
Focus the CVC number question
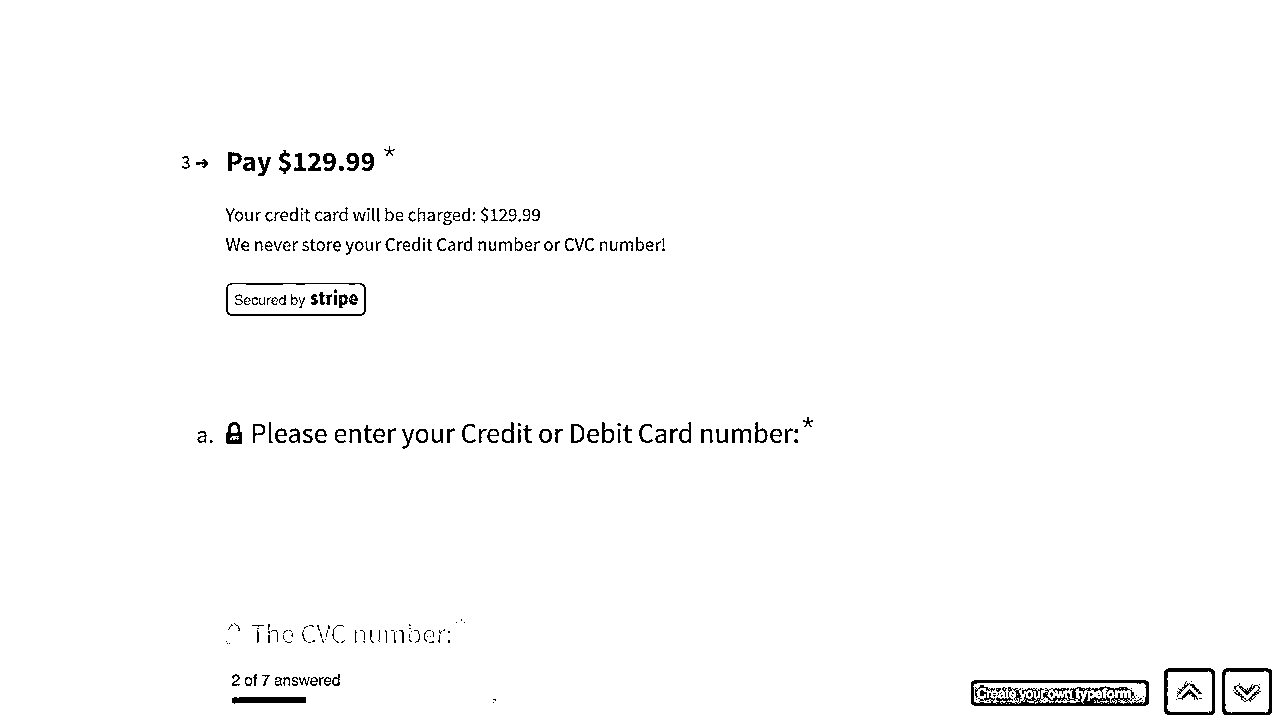(352, 634)
